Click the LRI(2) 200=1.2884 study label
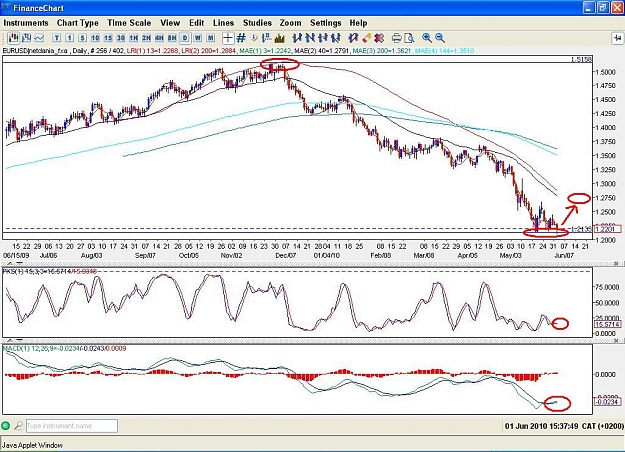 (209, 51)
